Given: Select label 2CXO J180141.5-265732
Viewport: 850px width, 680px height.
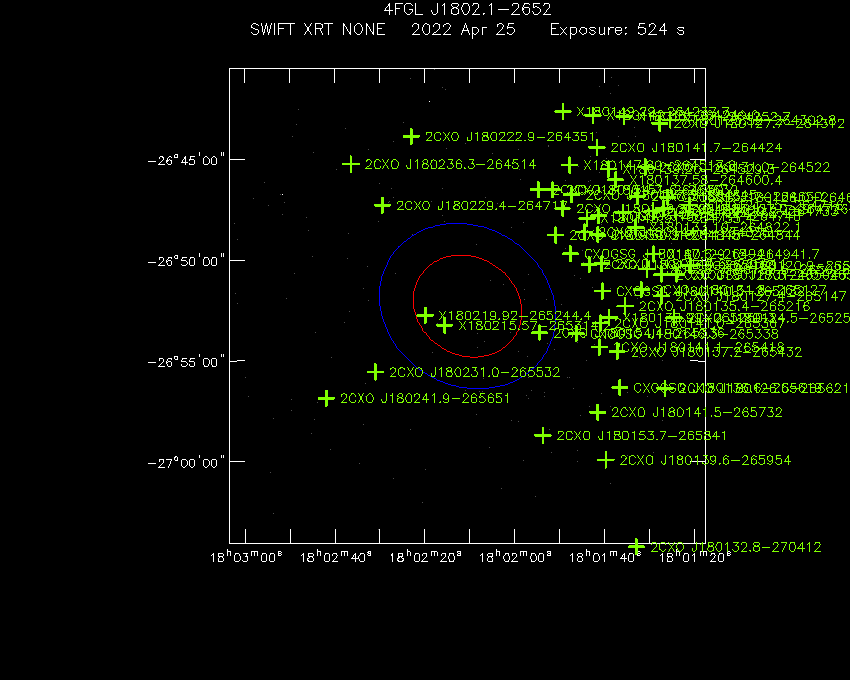Looking at the screenshot, I should 697,413.
